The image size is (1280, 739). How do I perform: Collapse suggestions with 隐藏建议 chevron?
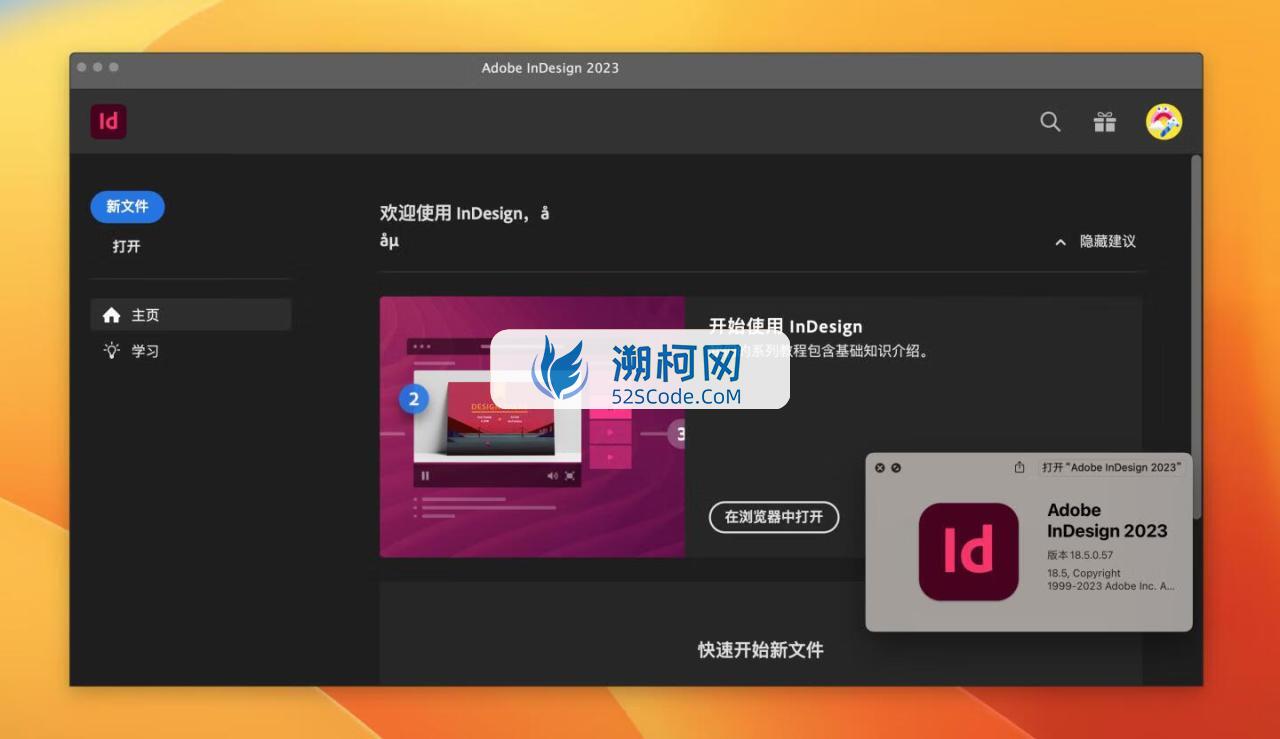point(1095,242)
